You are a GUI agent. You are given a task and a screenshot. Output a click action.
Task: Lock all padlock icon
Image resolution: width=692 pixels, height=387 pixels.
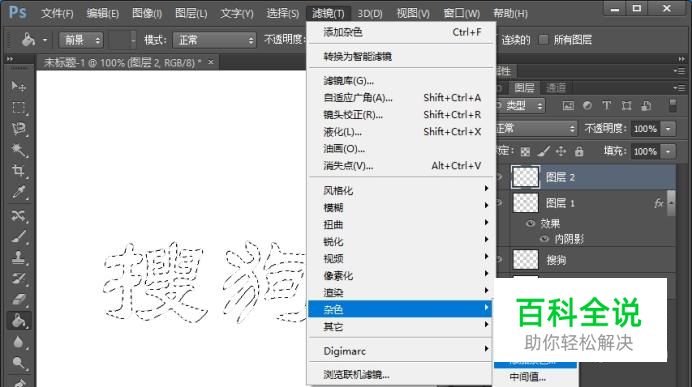point(579,152)
